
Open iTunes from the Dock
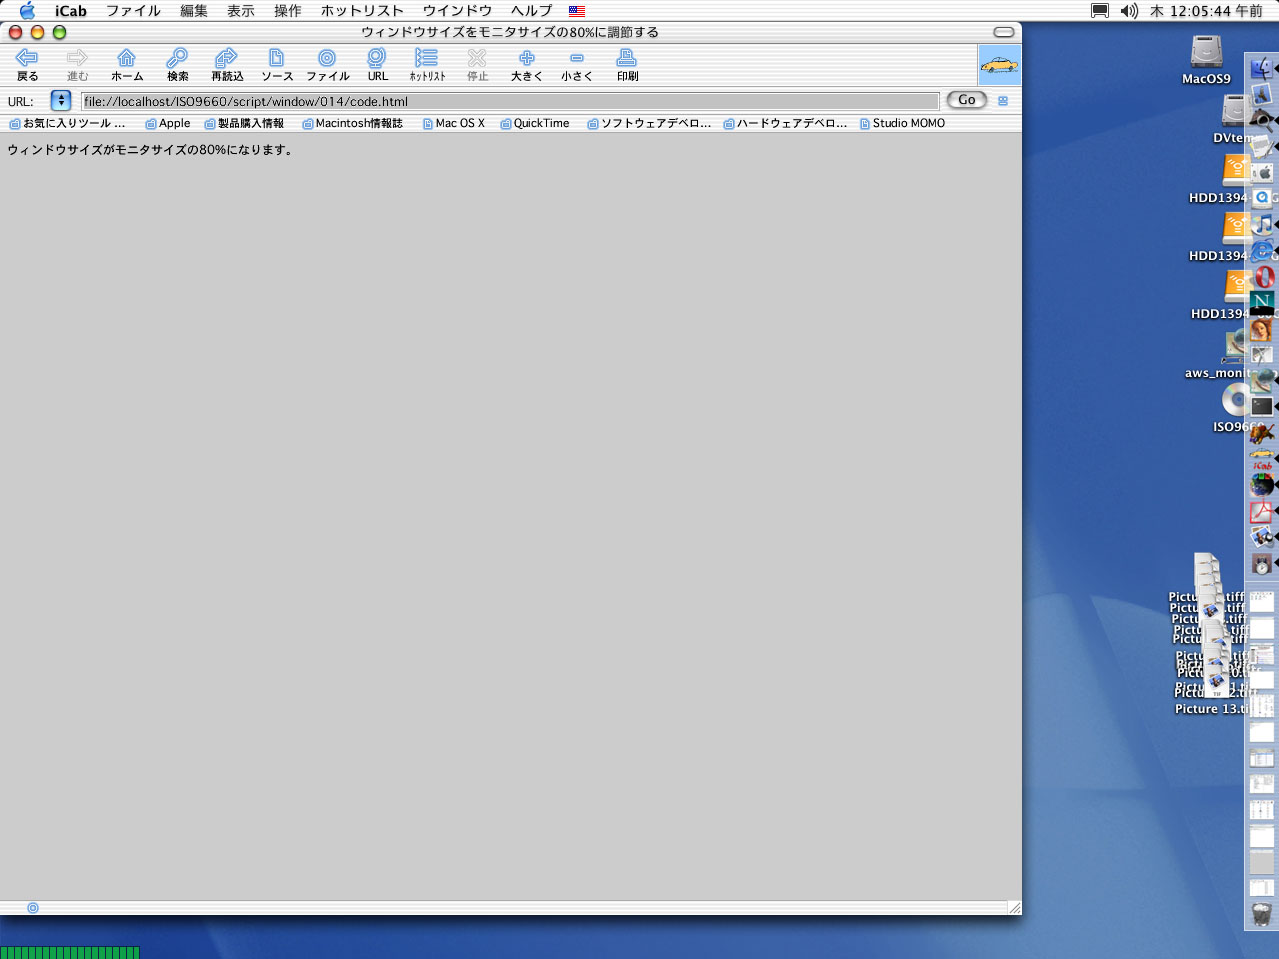tap(1262, 224)
